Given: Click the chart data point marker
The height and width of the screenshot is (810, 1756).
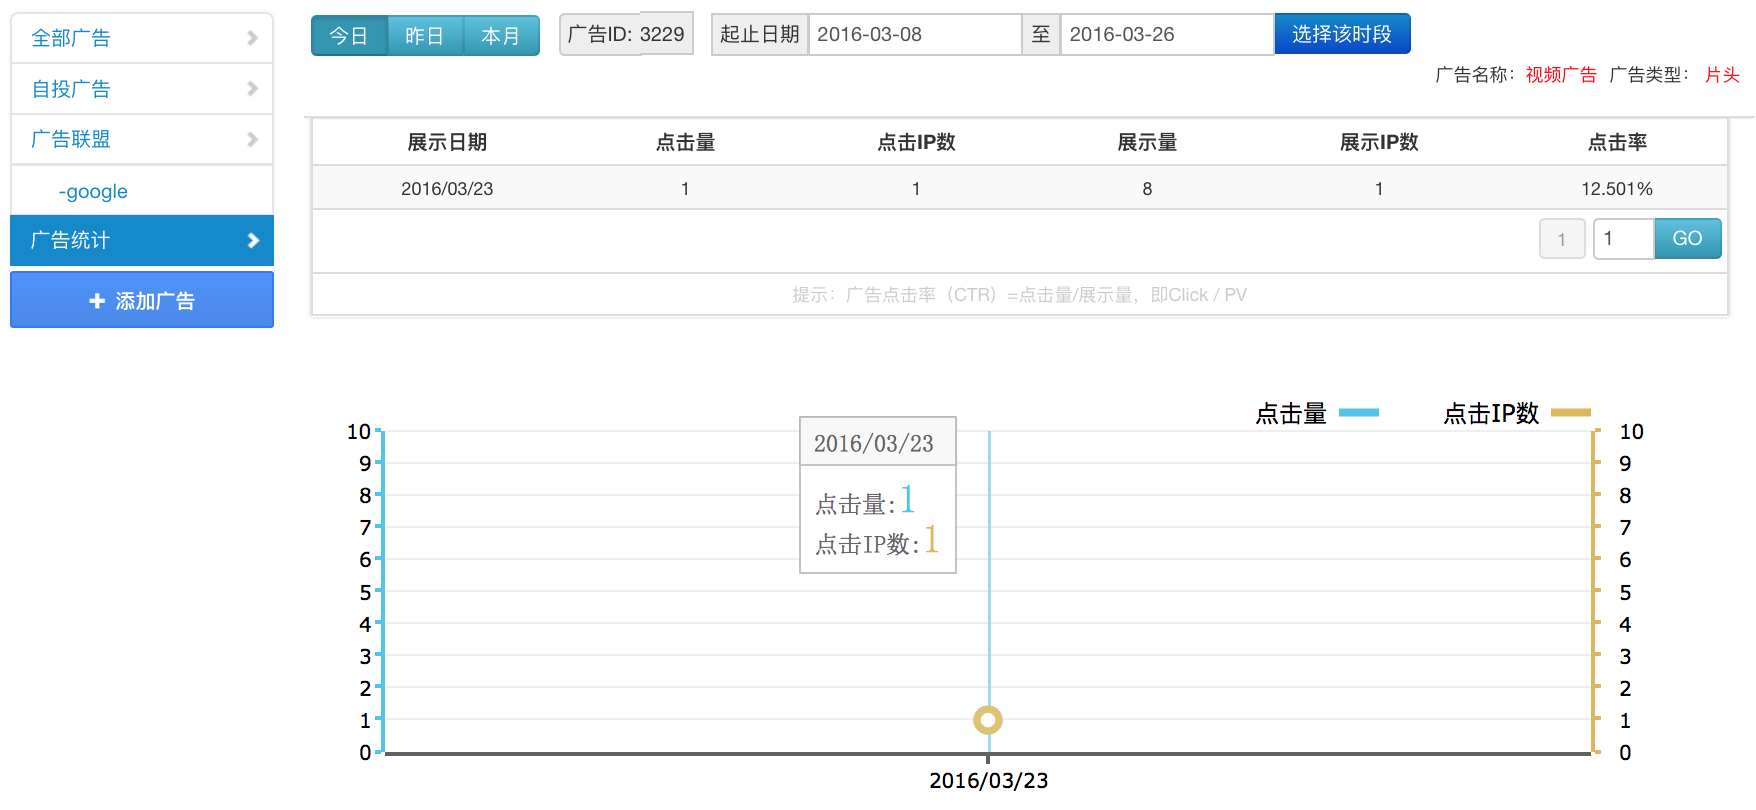Looking at the screenshot, I should click(x=988, y=720).
